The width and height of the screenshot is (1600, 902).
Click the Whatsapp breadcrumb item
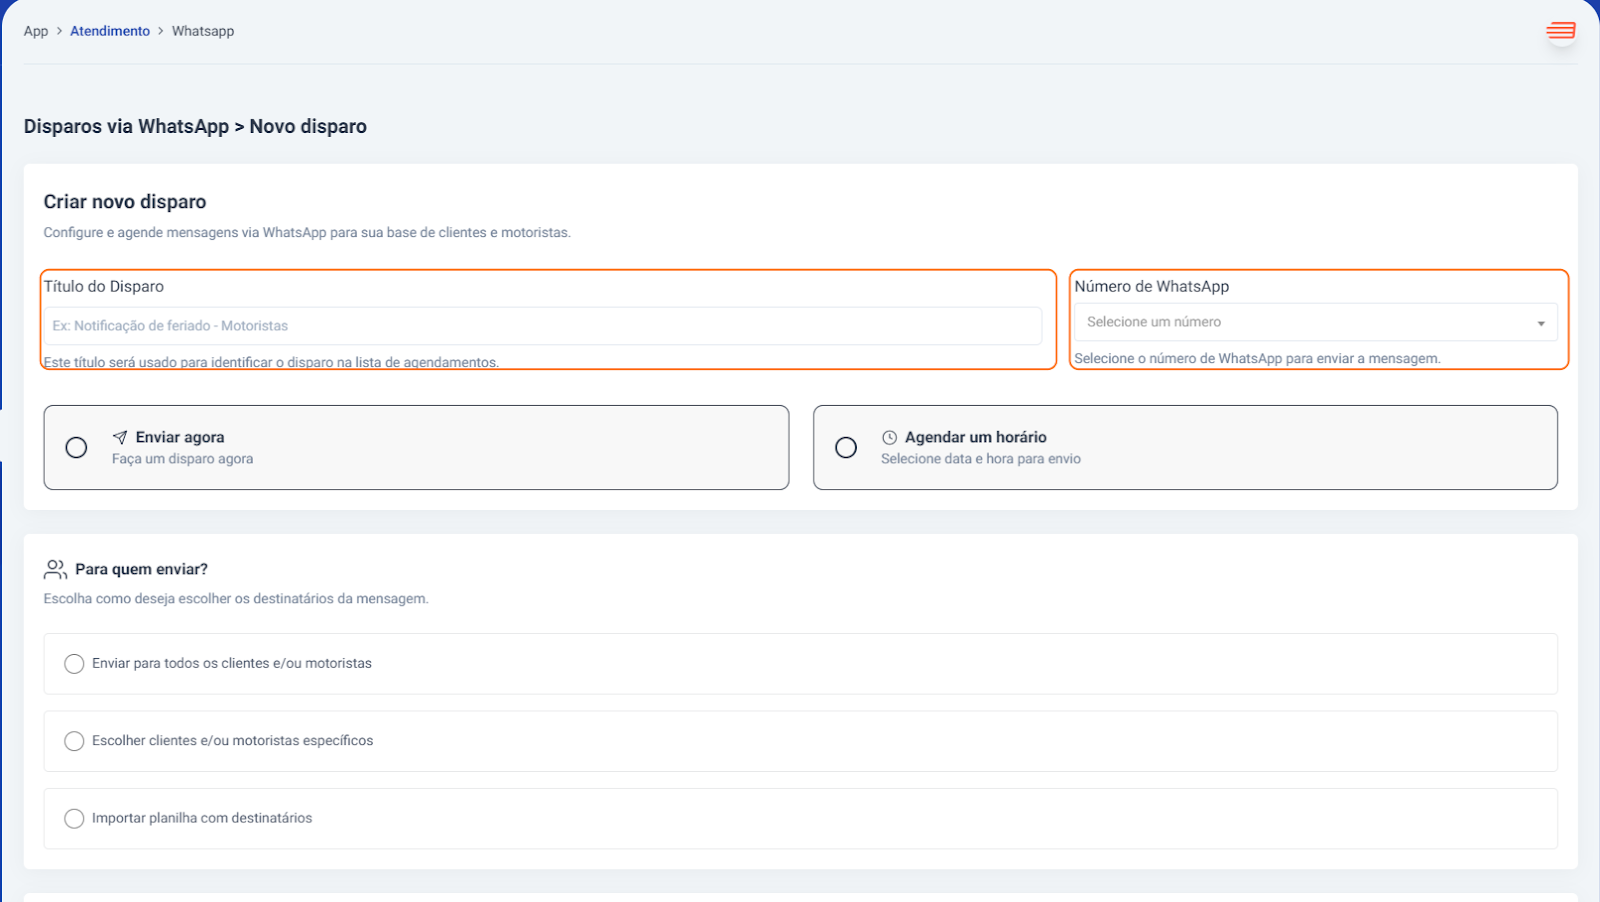point(203,31)
